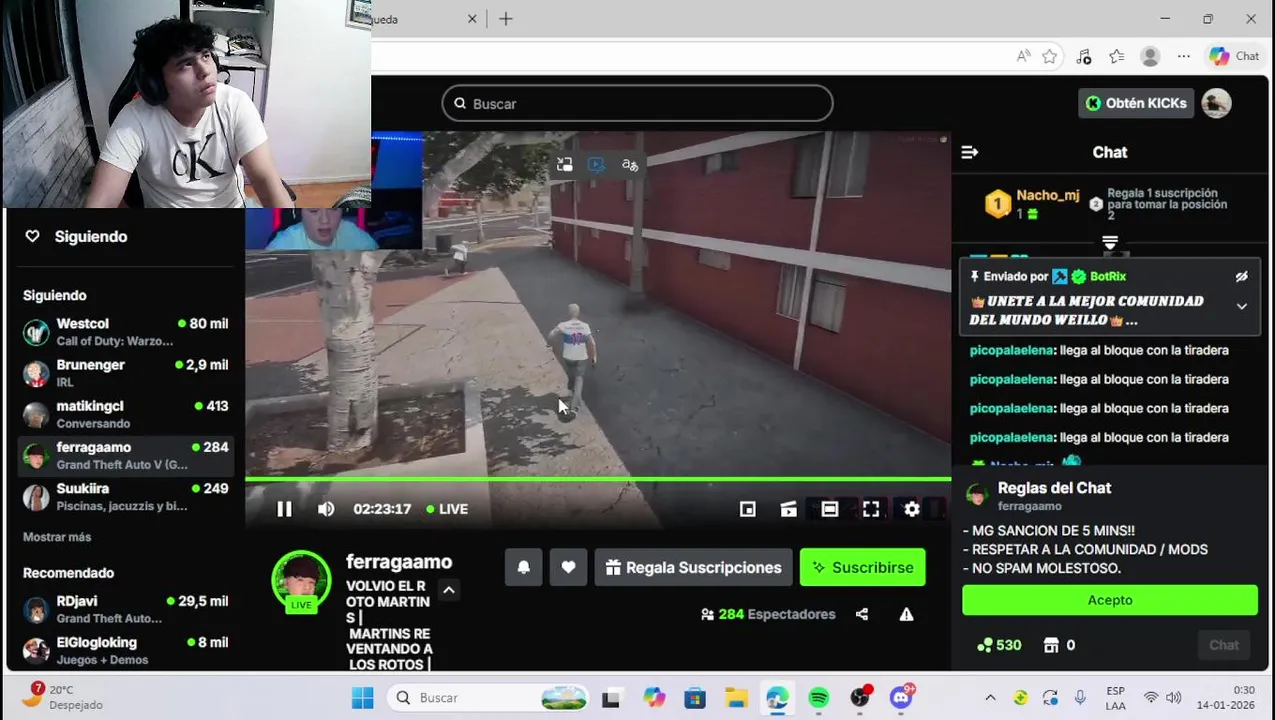The image size is (1275, 720).
Task: Pause the live stream video
Action: tap(284, 509)
